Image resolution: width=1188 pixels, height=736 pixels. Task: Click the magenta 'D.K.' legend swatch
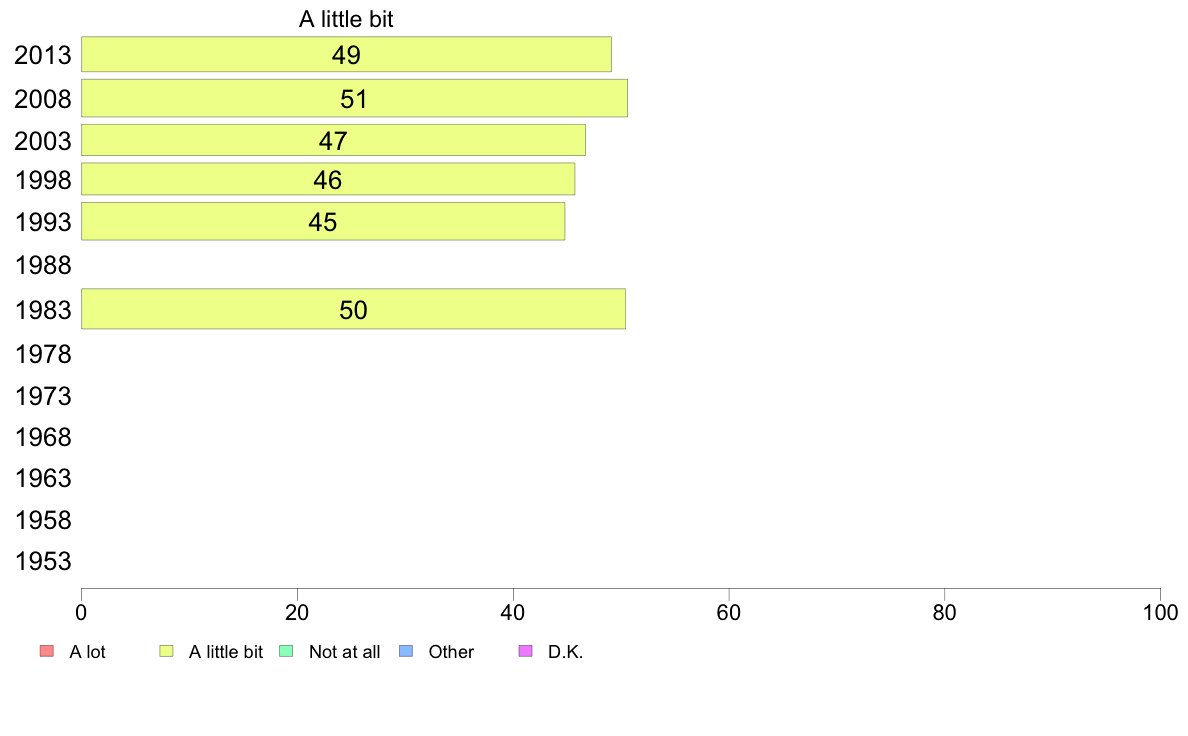[526, 651]
